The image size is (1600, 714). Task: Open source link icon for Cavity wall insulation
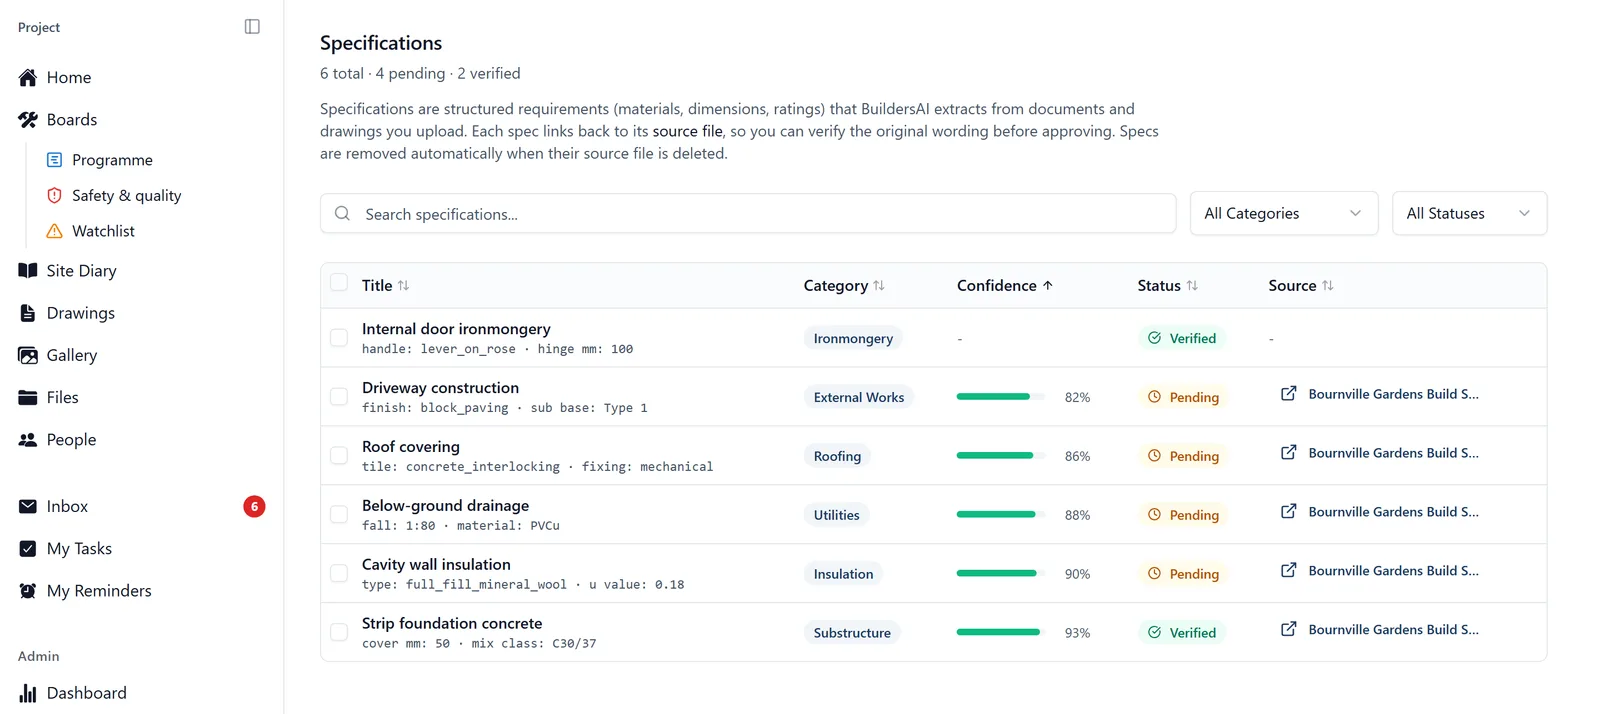(1289, 571)
